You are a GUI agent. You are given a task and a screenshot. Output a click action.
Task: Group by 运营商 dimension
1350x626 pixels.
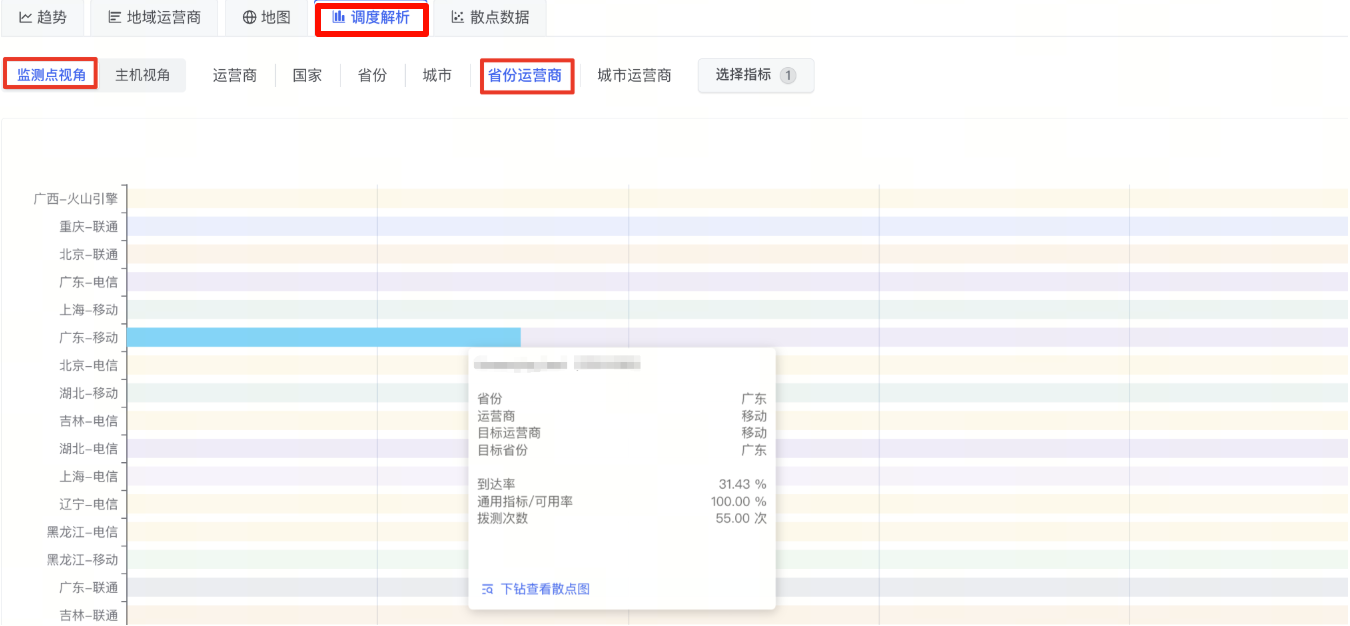[x=235, y=75]
